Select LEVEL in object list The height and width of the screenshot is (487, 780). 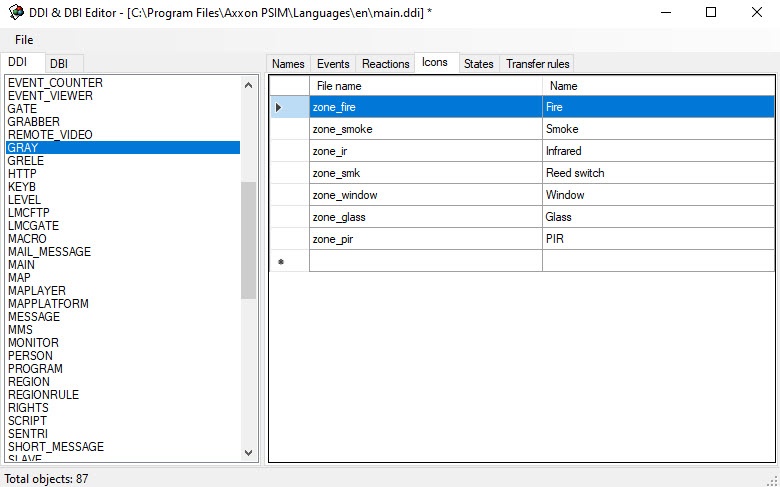coord(123,199)
